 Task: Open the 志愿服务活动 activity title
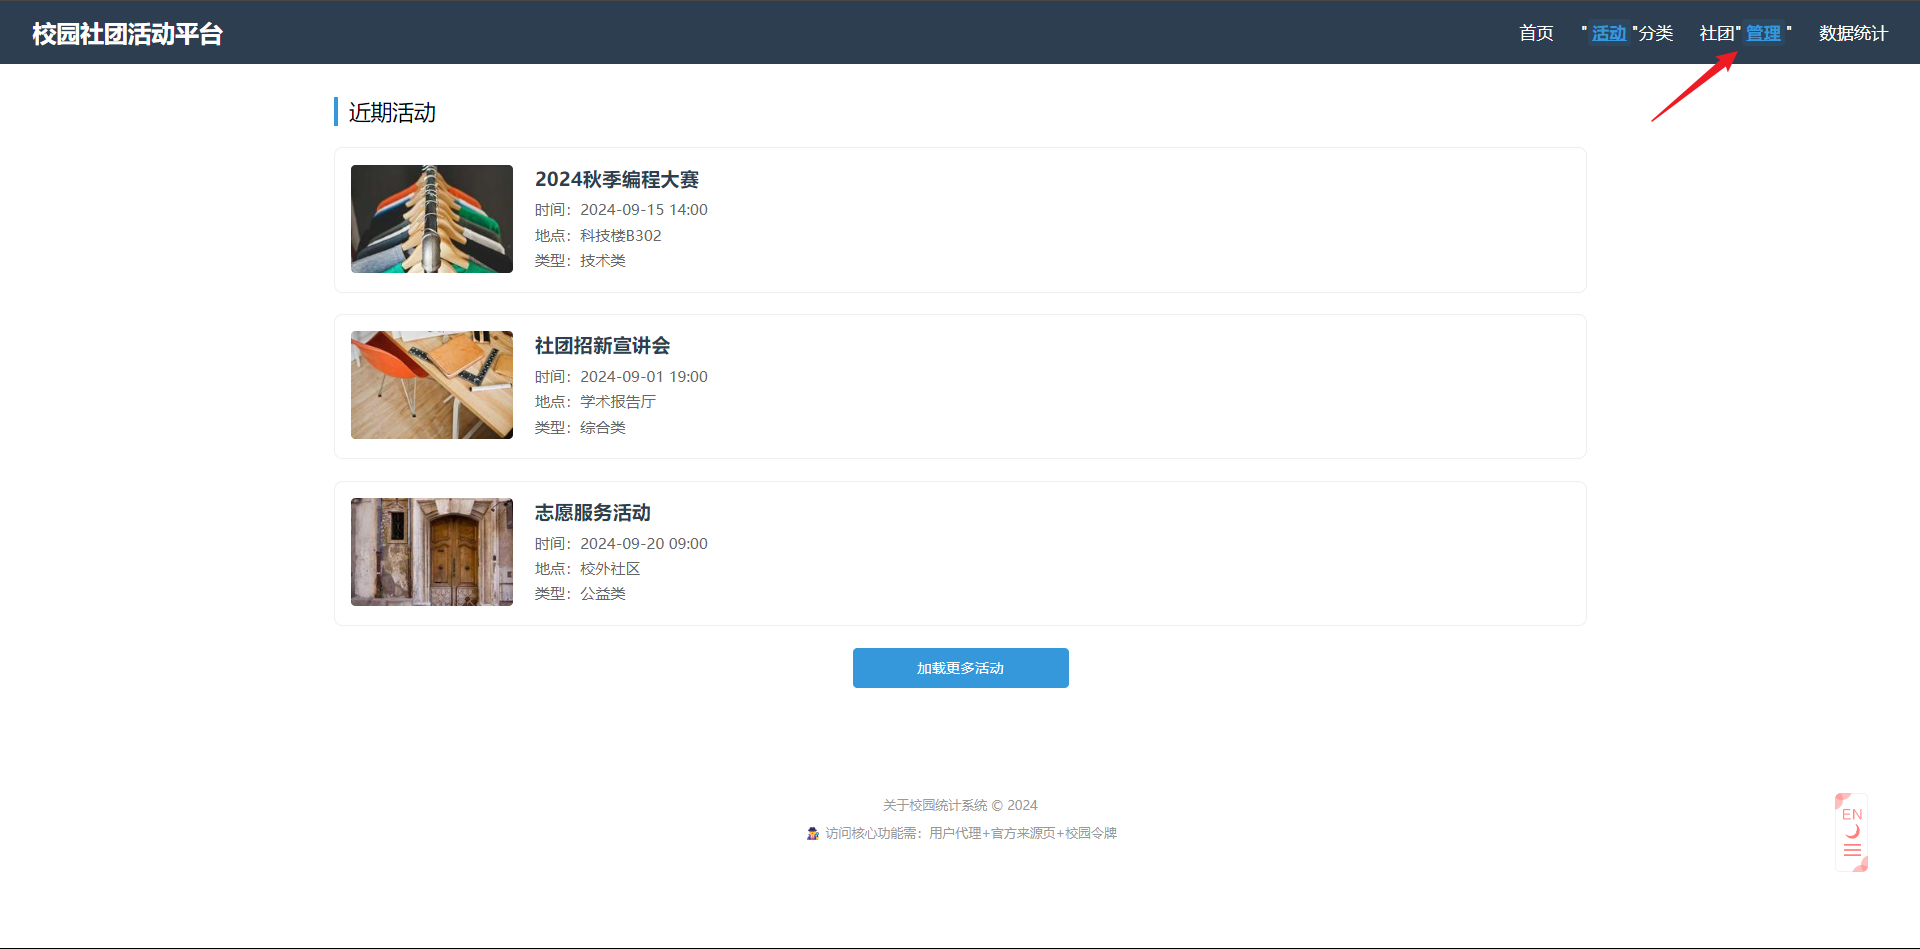(x=593, y=513)
